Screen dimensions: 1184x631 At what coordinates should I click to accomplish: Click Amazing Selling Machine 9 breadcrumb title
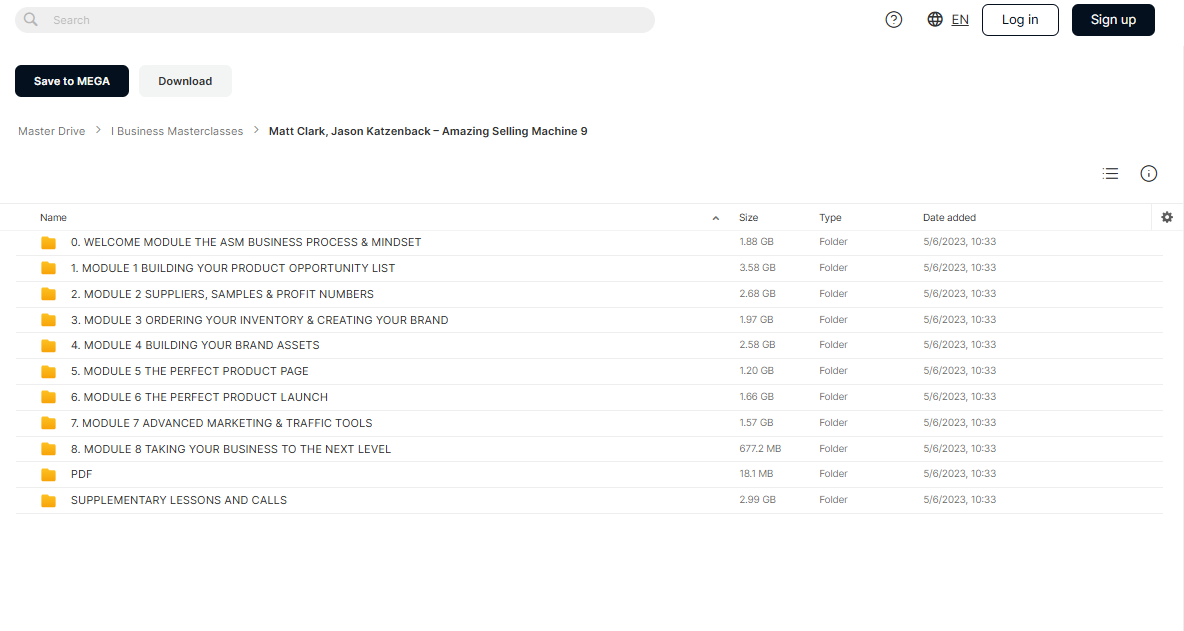[428, 131]
